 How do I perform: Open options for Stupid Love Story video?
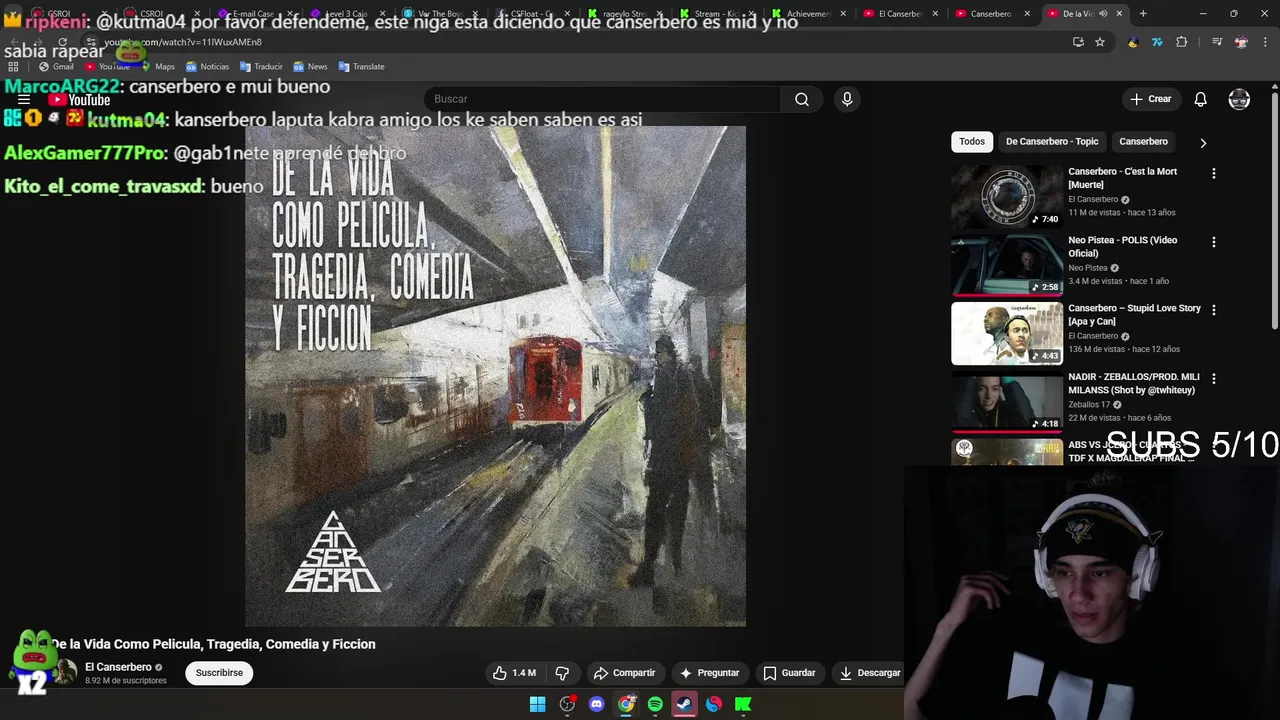pos(1214,310)
